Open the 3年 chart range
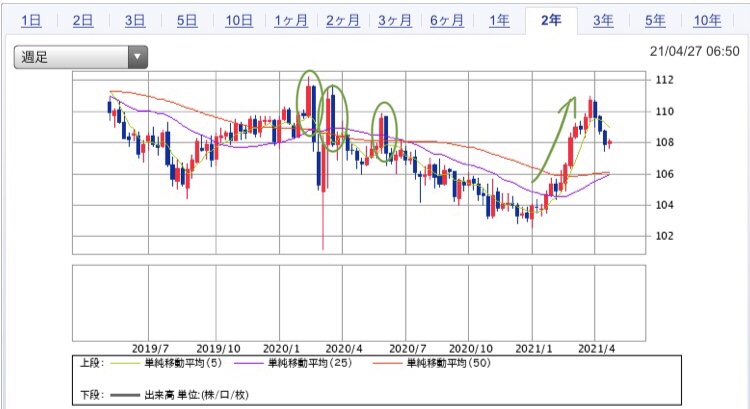750x409 pixels. pyautogui.click(x=603, y=21)
